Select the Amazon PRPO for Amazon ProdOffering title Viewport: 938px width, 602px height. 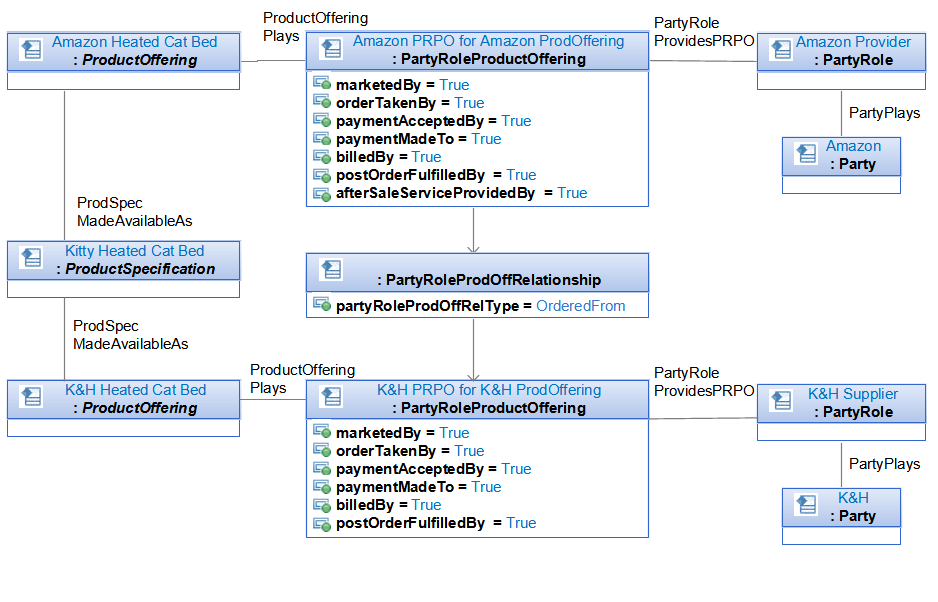coord(488,41)
